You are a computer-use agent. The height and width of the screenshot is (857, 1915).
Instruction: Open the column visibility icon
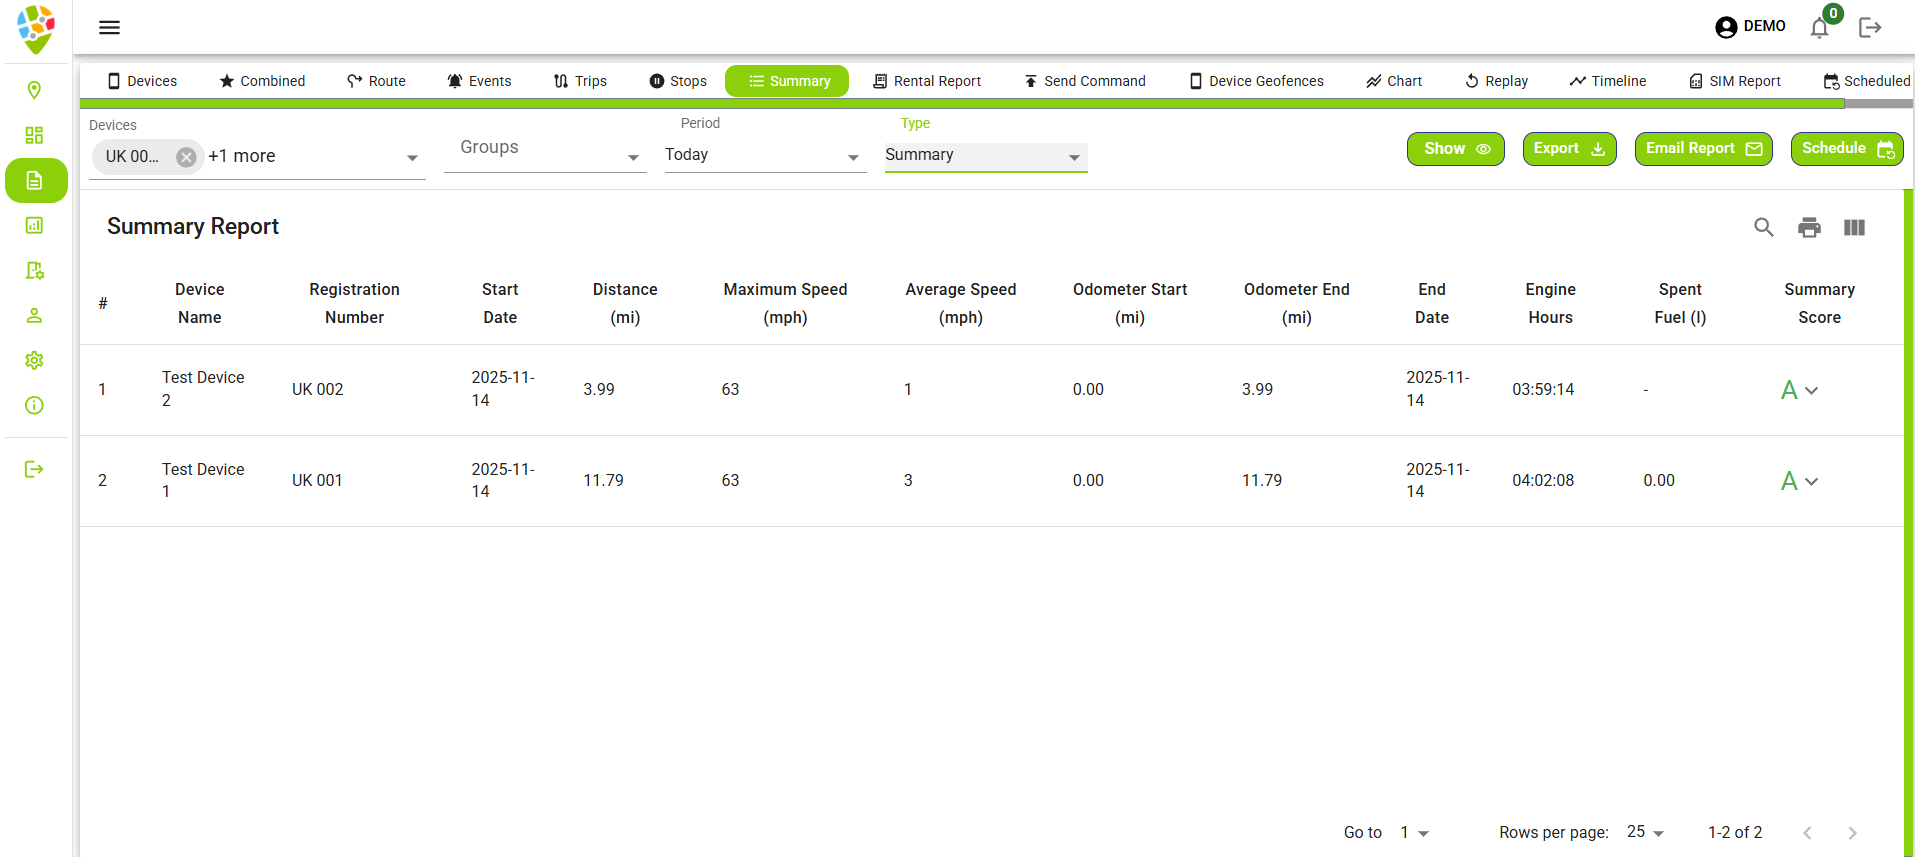point(1854,227)
